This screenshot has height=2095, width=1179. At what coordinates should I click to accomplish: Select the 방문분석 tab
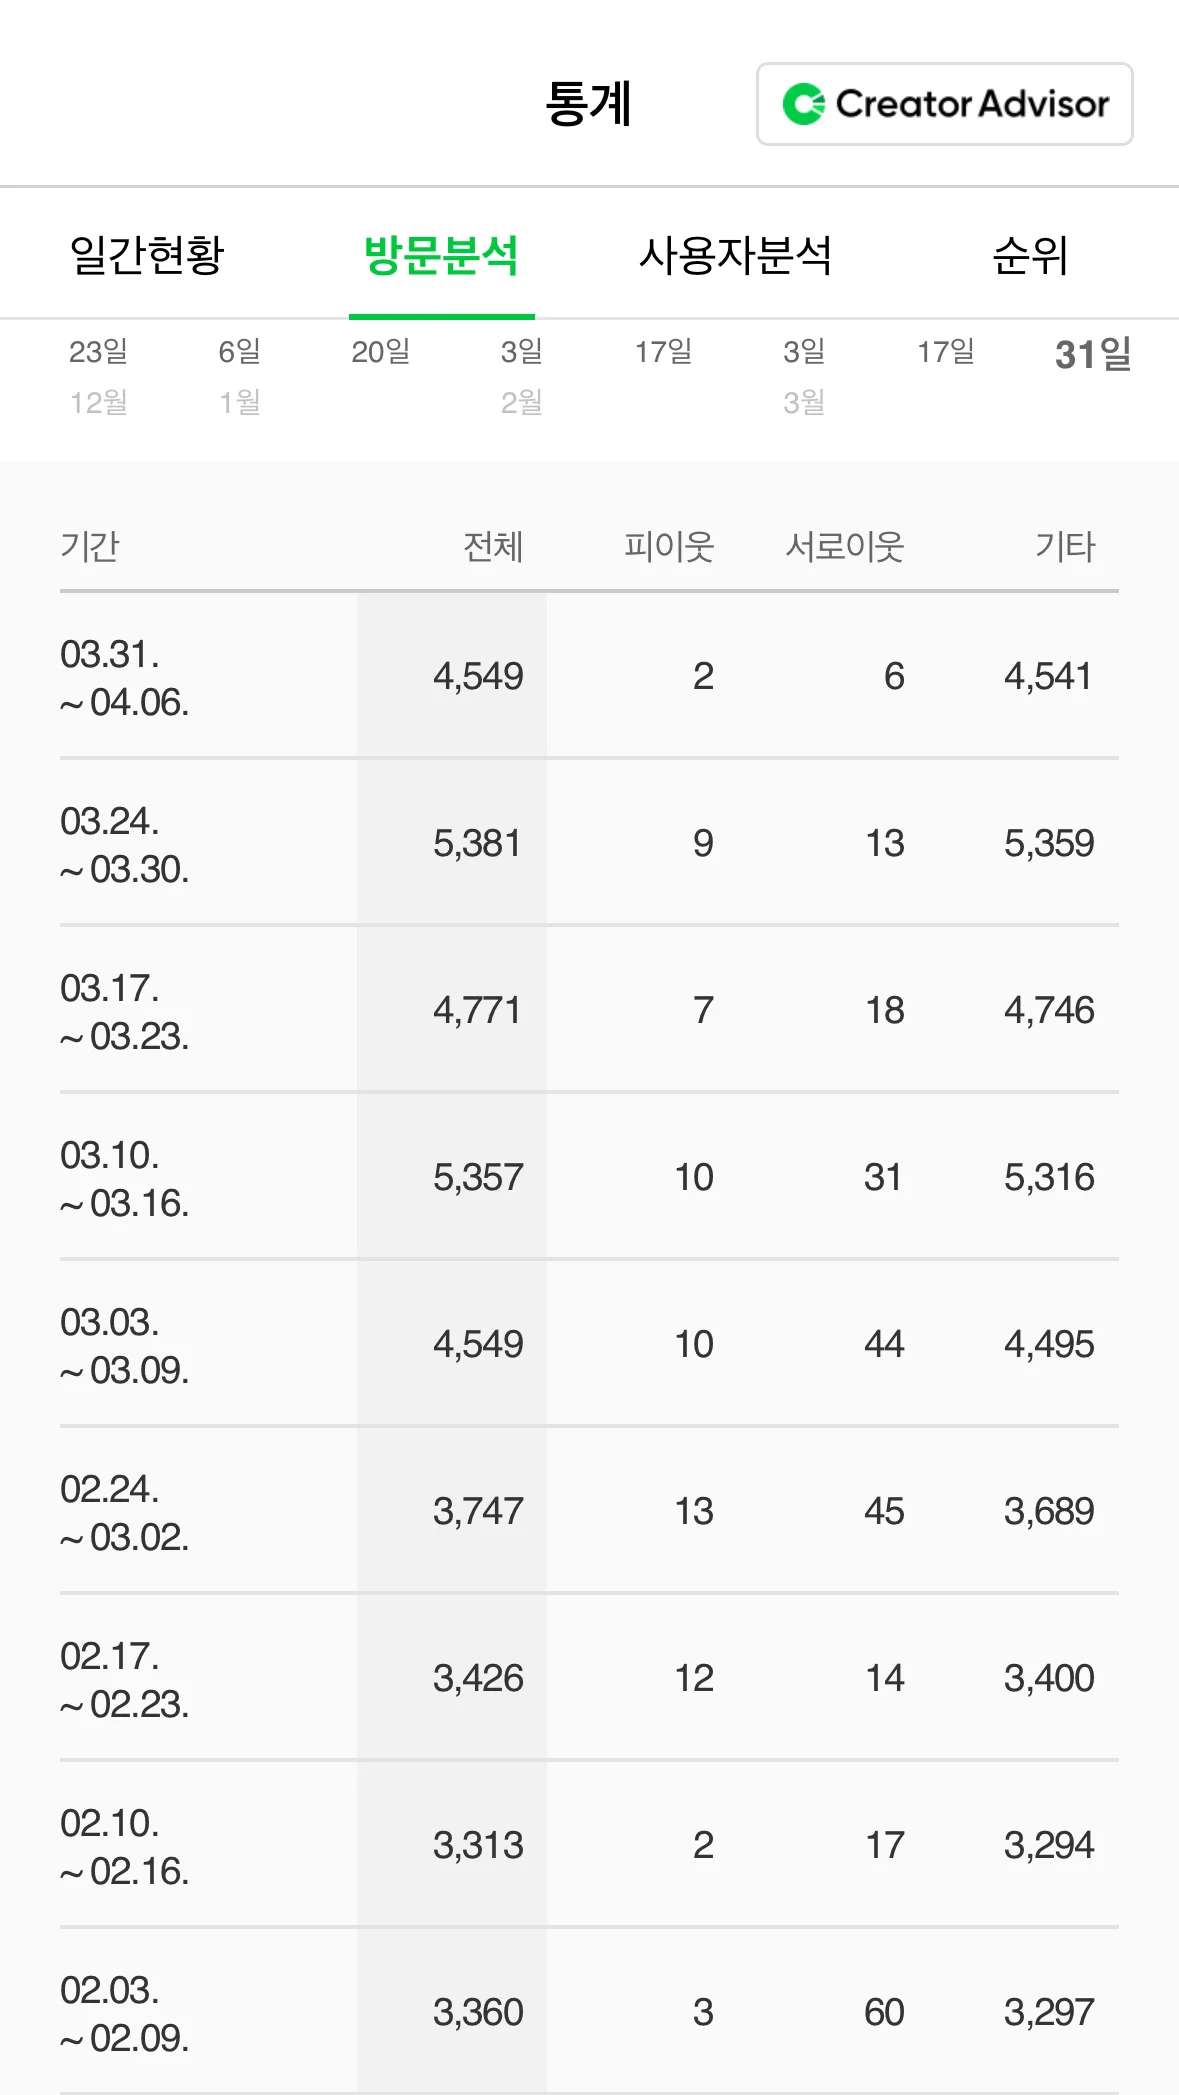(x=441, y=255)
